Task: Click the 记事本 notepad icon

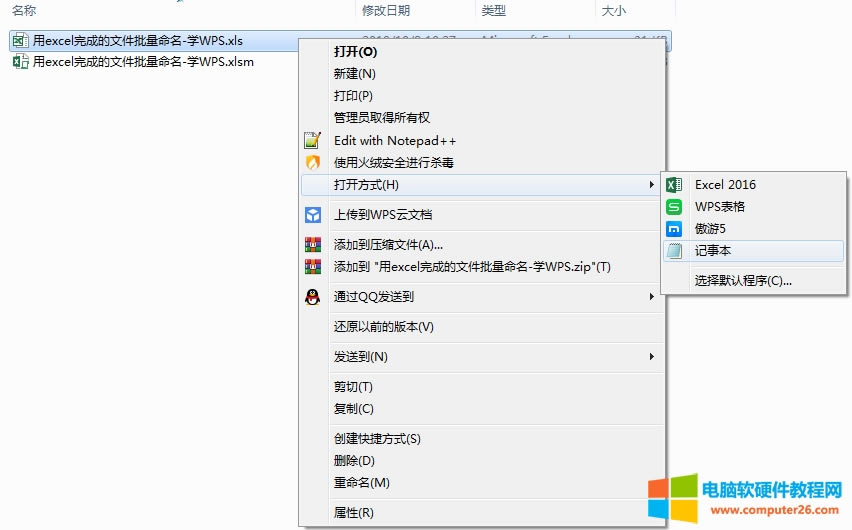Action: (x=674, y=251)
